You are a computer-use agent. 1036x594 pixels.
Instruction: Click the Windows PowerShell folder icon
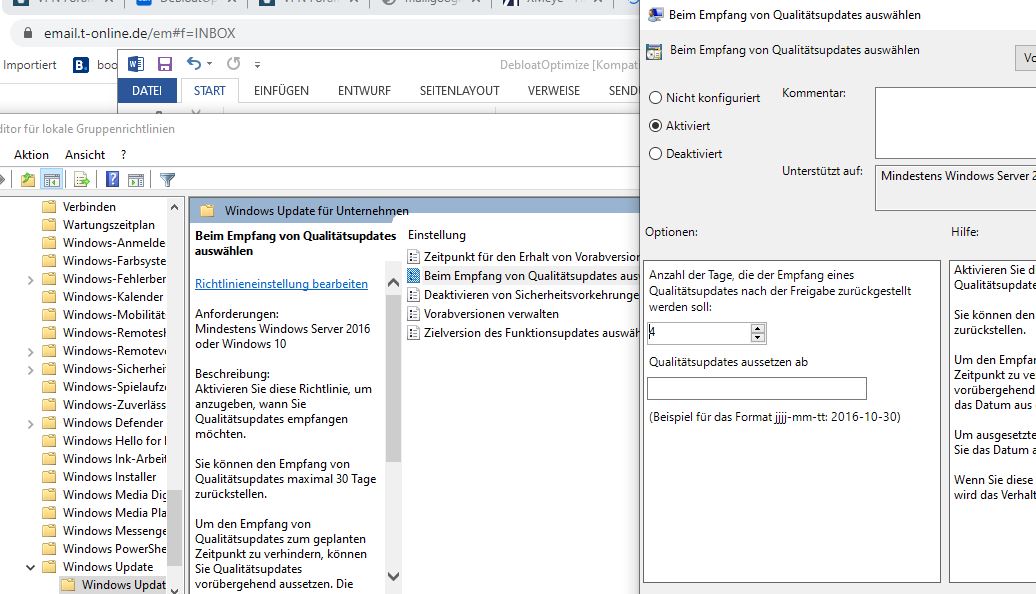click(49, 548)
